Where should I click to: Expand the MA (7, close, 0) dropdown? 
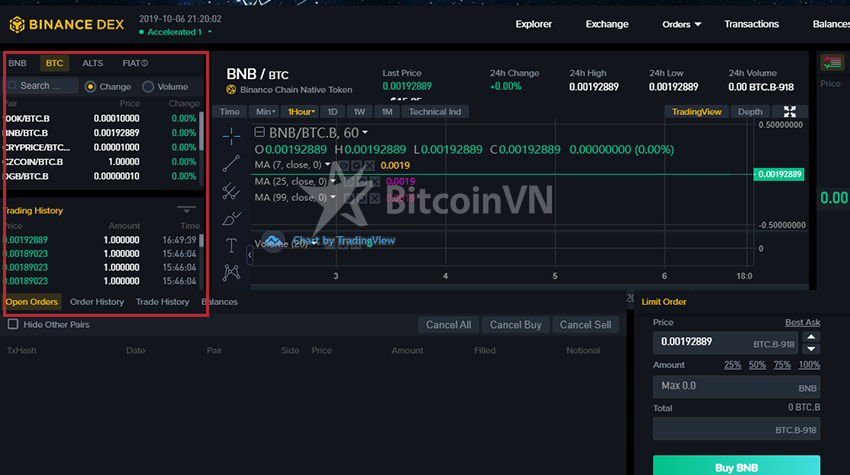click(x=327, y=164)
